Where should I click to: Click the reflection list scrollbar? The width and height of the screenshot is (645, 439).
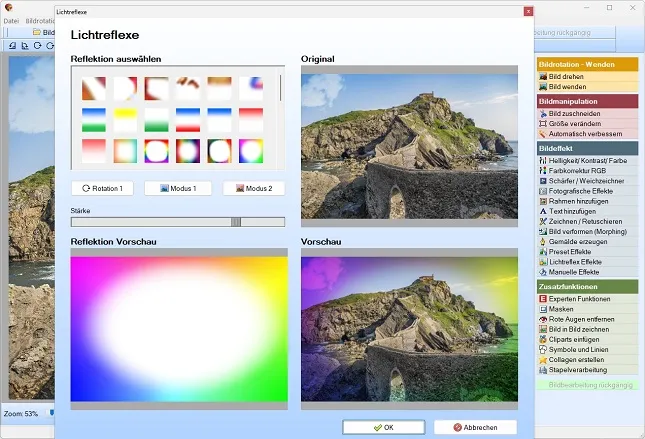281,88
